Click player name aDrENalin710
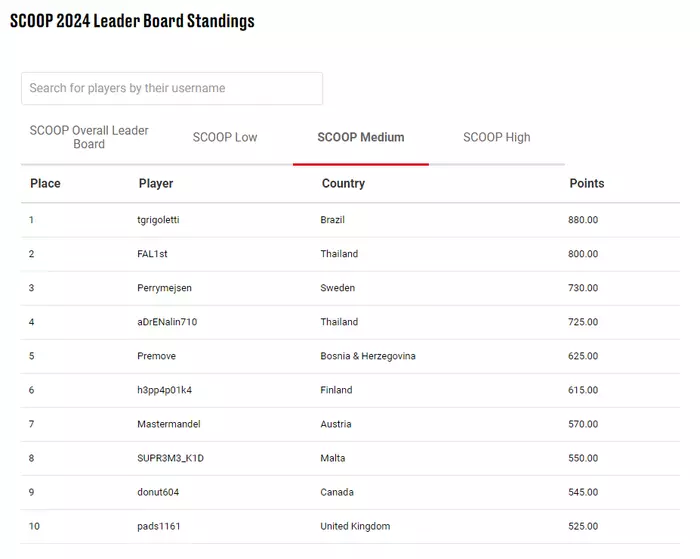Screen dimensions: 700x559 click(167, 322)
